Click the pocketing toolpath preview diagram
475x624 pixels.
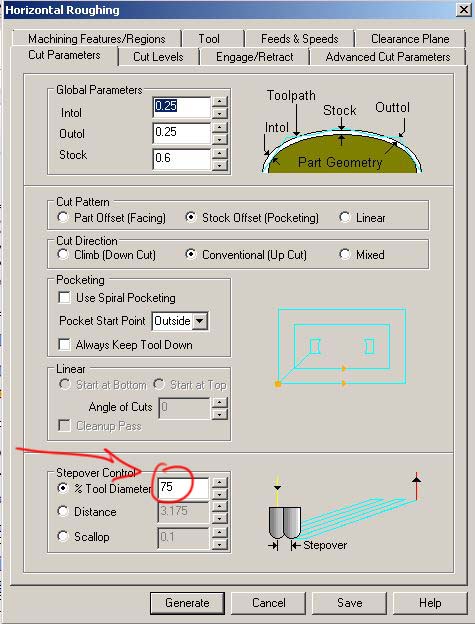342,347
